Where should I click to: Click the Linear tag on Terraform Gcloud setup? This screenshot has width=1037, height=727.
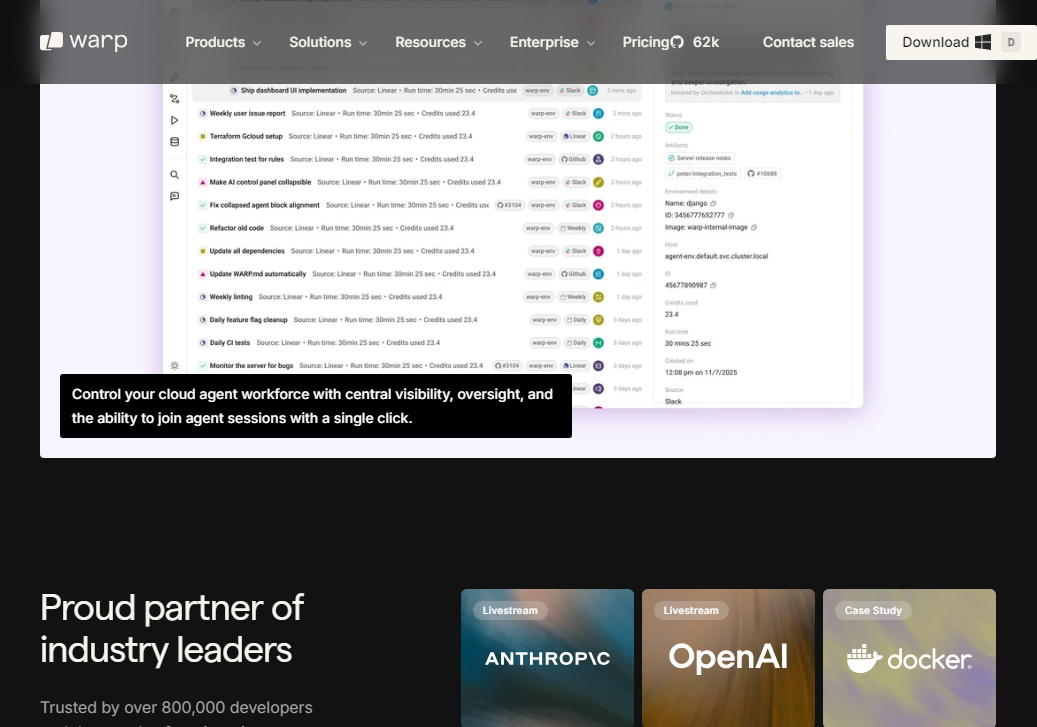point(574,136)
